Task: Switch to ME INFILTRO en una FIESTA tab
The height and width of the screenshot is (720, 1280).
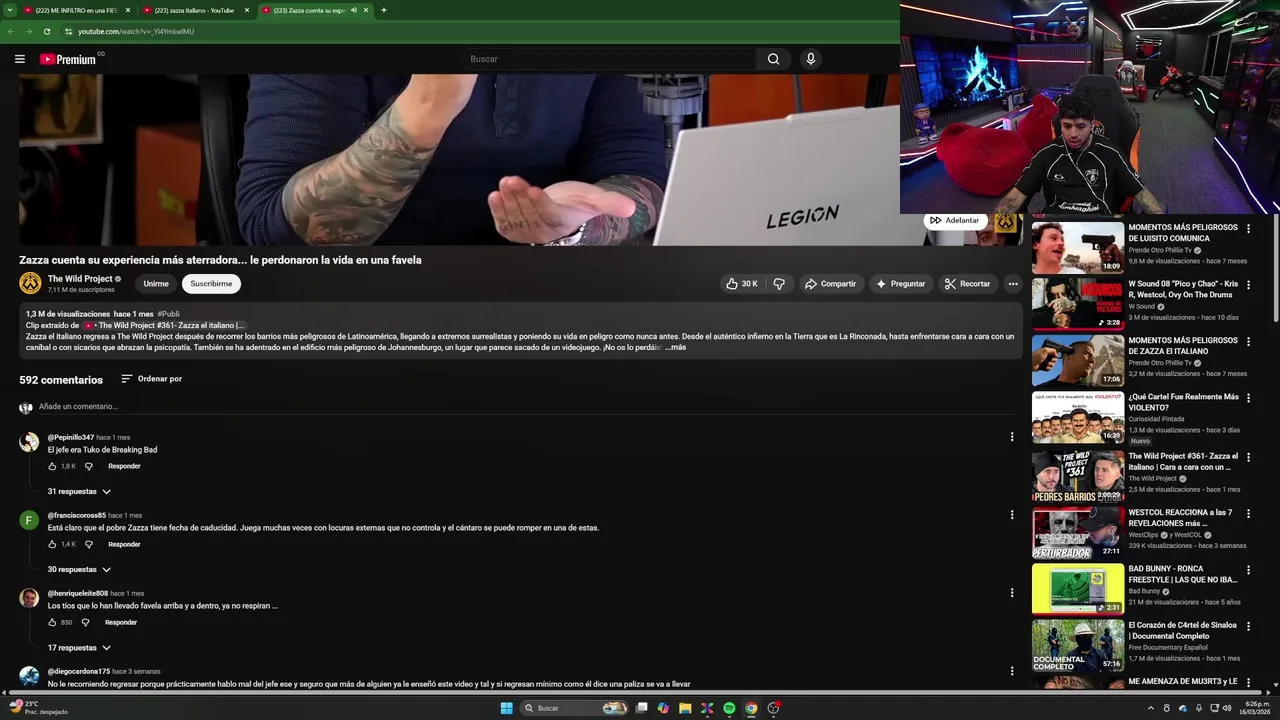Action: (x=77, y=10)
